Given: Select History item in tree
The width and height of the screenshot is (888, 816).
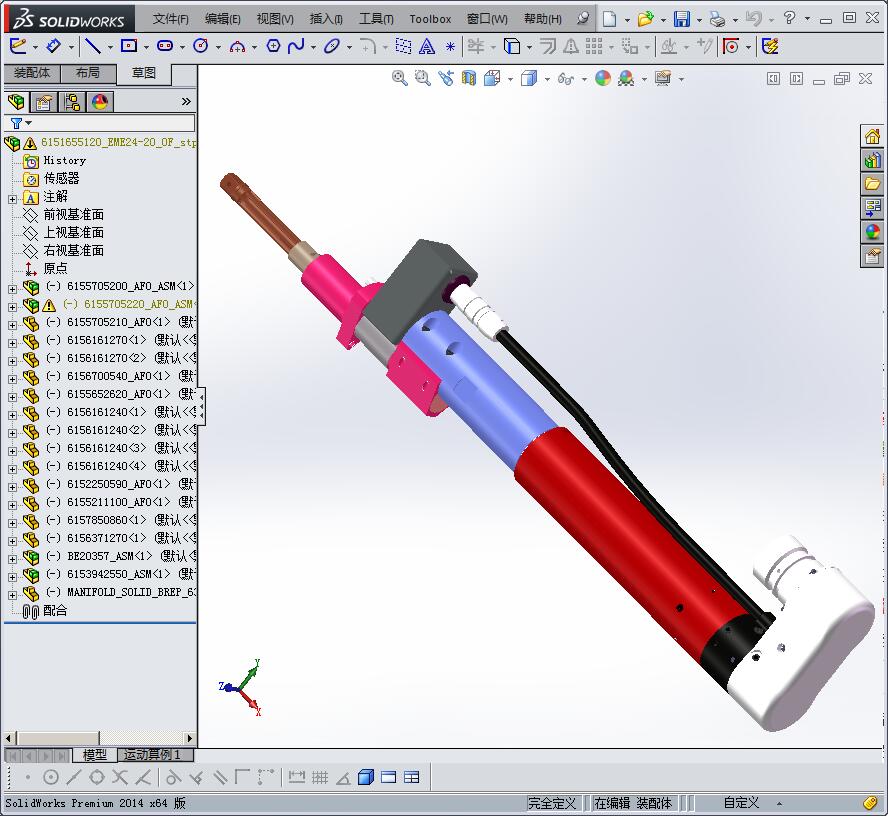Looking at the screenshot, I should [x=65, y=160].
